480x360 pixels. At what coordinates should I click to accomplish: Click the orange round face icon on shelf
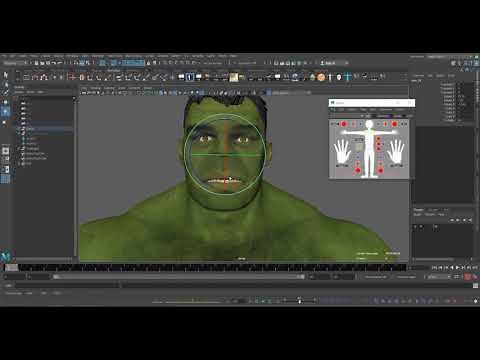tap(321, 77)
